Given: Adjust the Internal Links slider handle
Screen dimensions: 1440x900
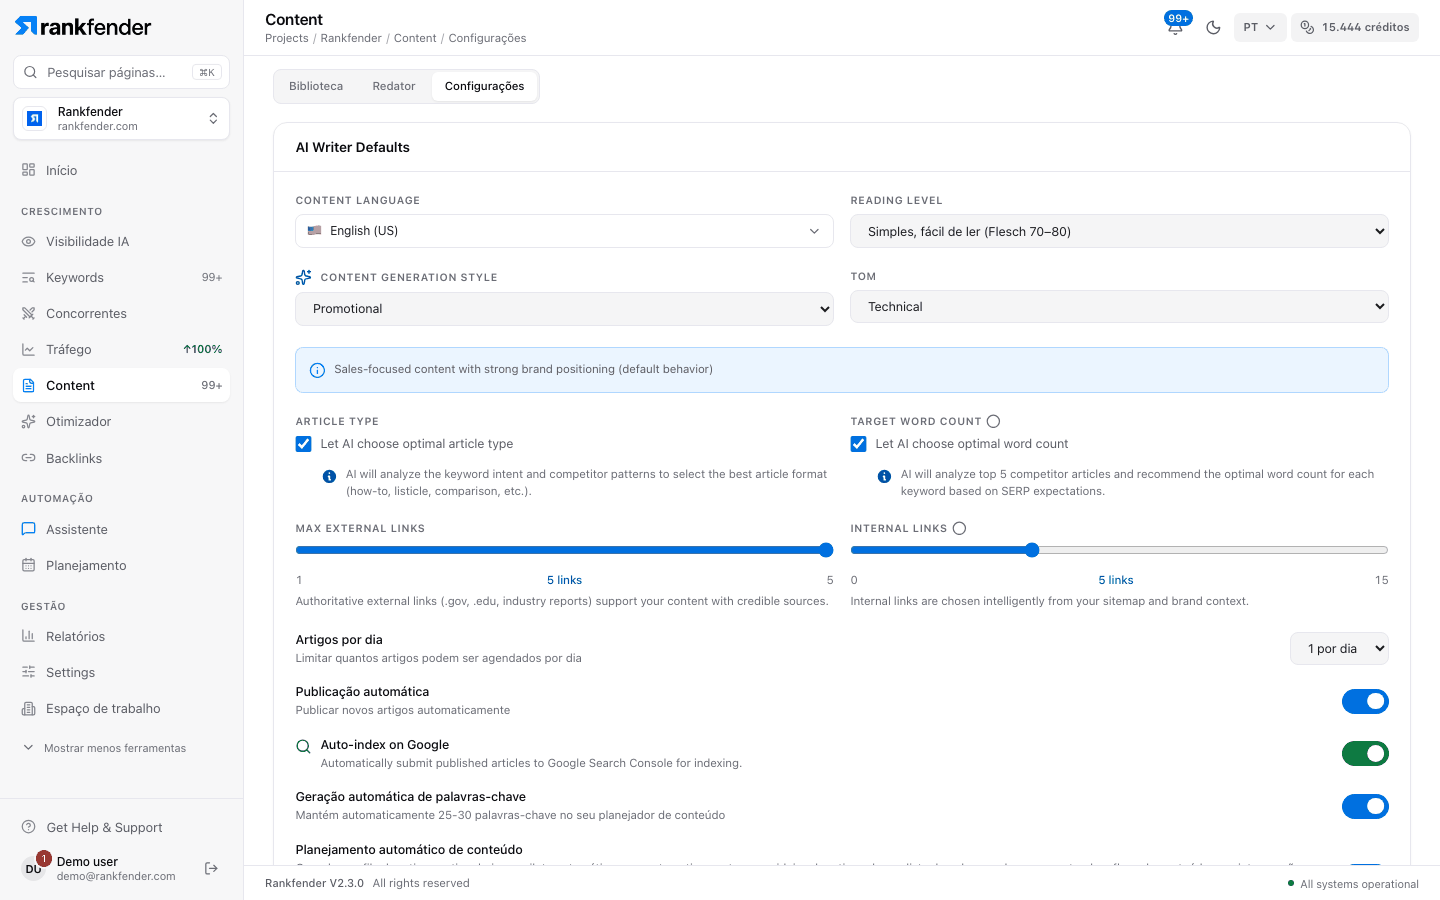Looking at the screenshot, I should (x=1032, y=550).
